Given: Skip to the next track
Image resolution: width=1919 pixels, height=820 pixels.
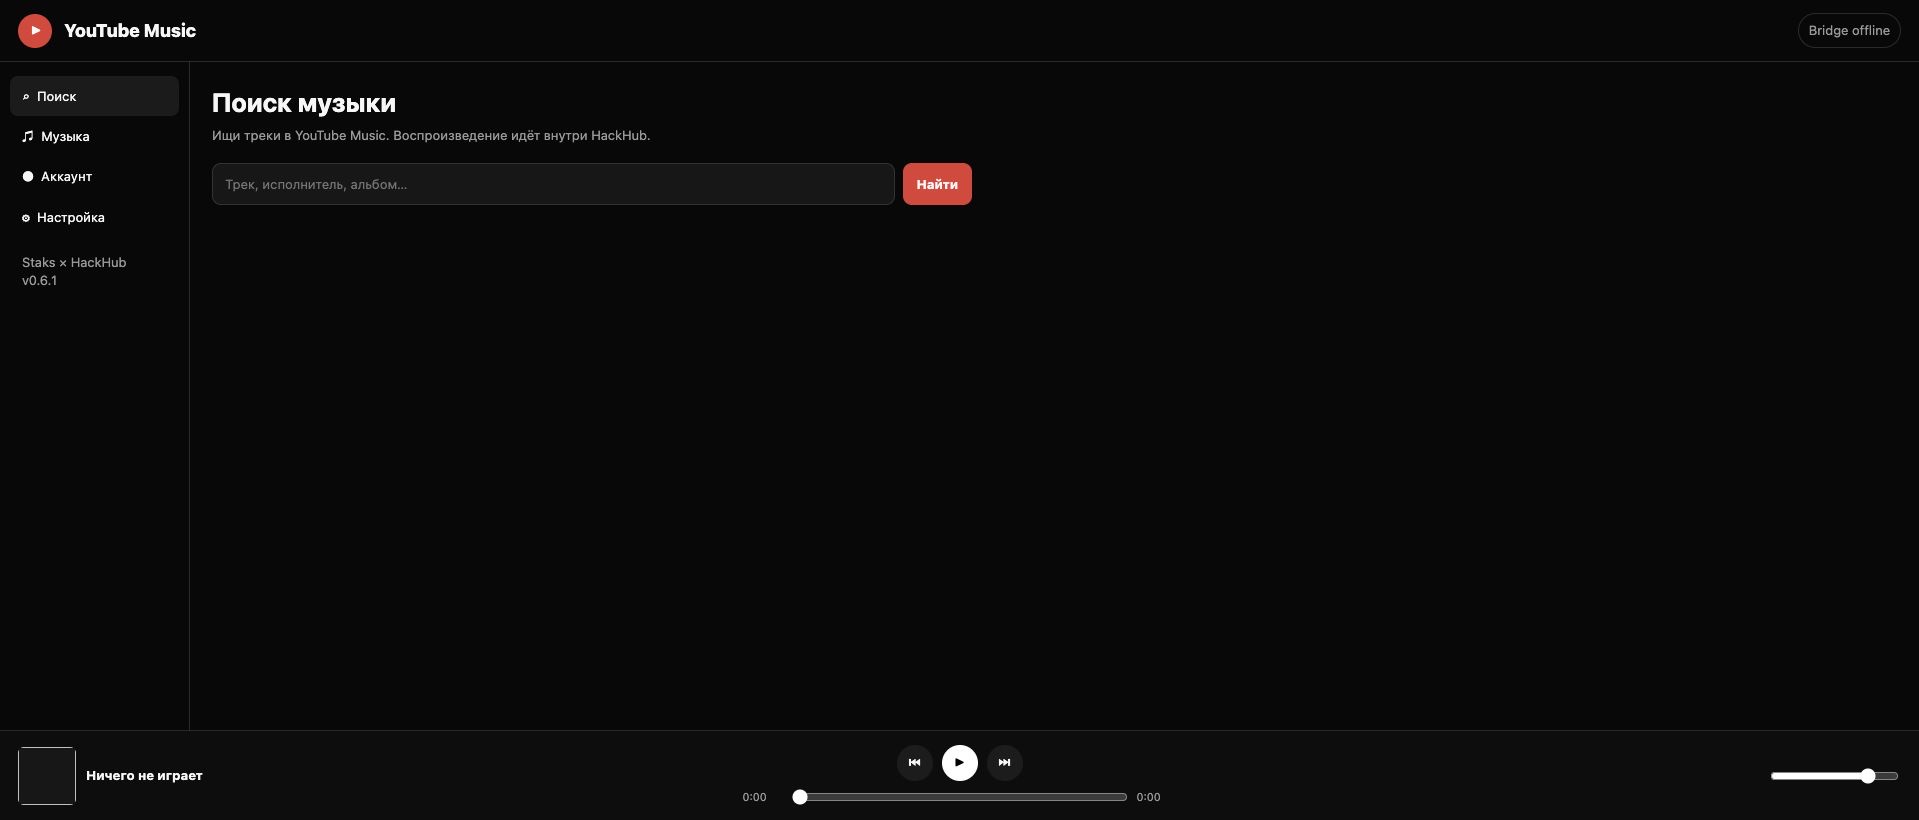Looking at the screenshot, I should click(x=1004, y=762).
